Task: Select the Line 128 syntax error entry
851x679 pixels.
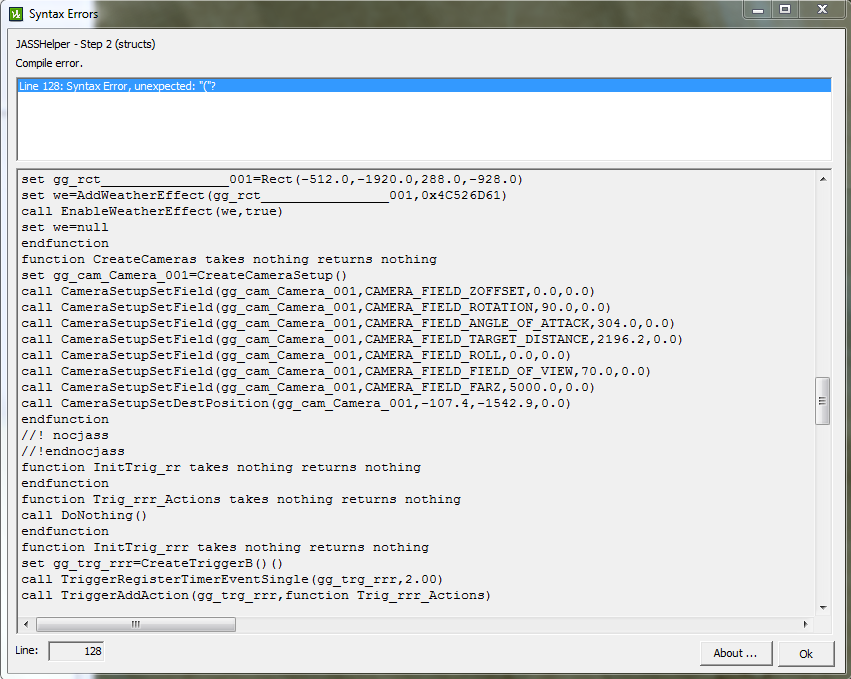Action: click(x=424, y=86)
